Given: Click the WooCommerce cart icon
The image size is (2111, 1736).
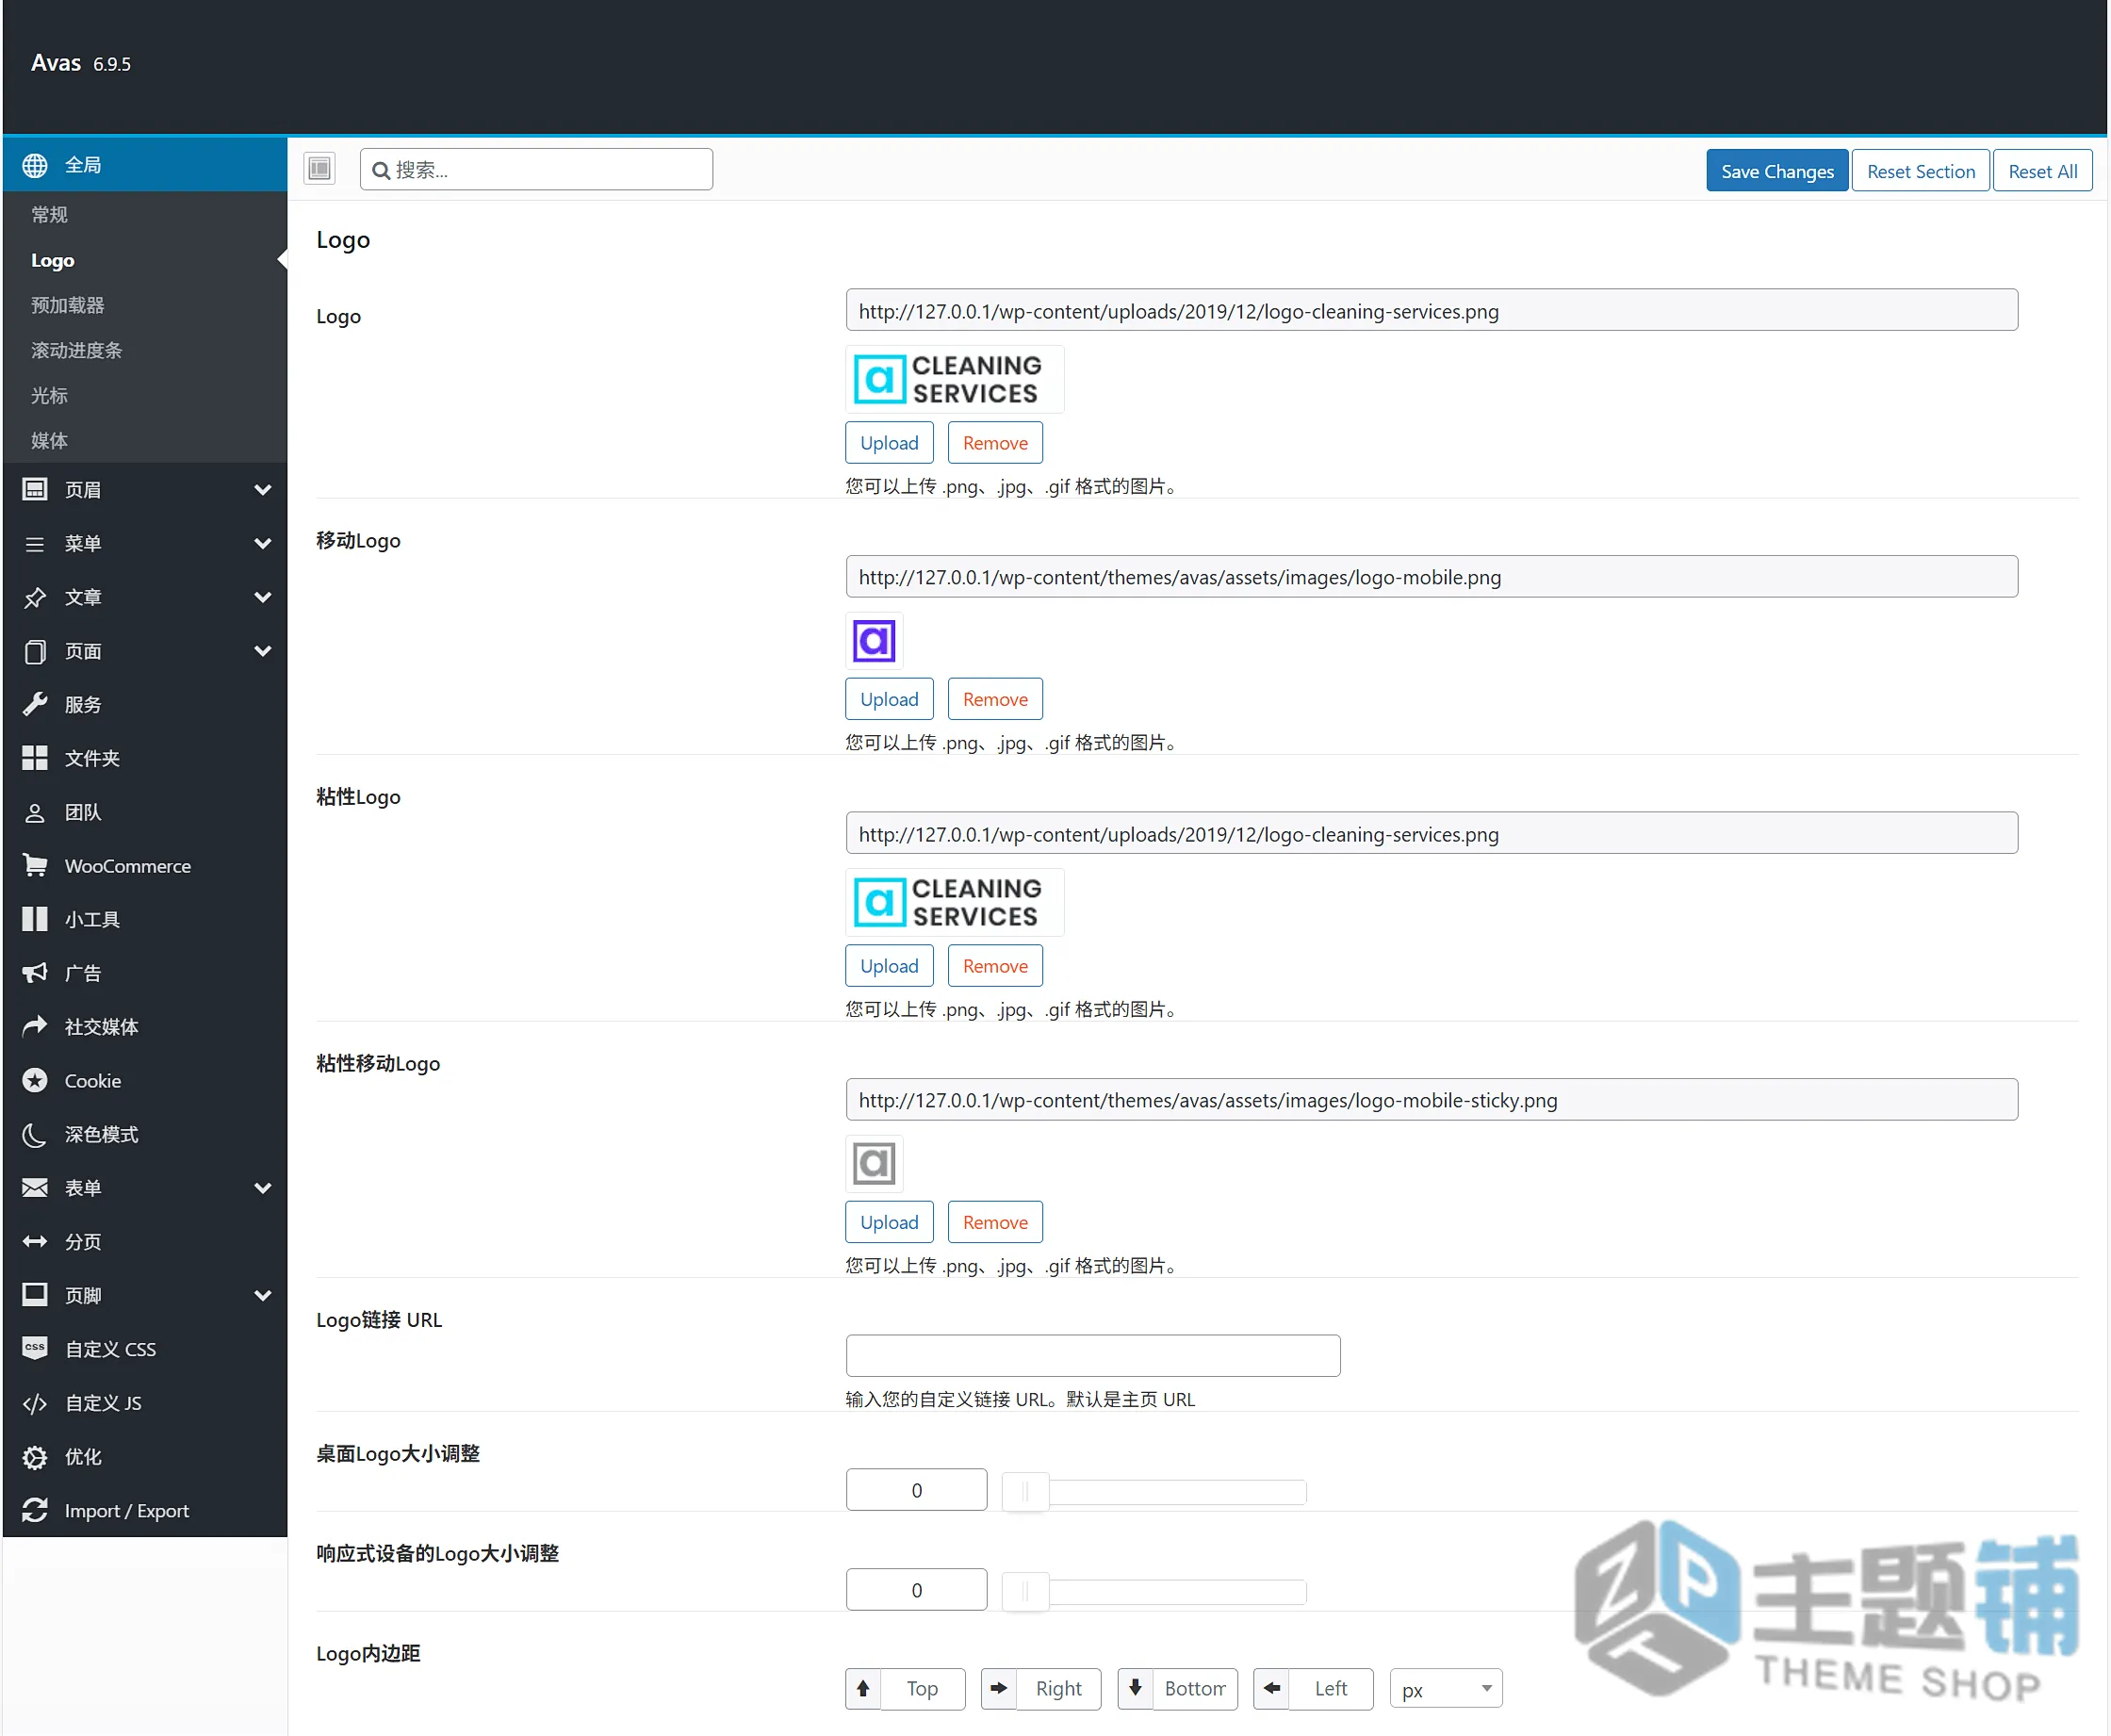Looking at the screenshot, I should tap(35, 866).
